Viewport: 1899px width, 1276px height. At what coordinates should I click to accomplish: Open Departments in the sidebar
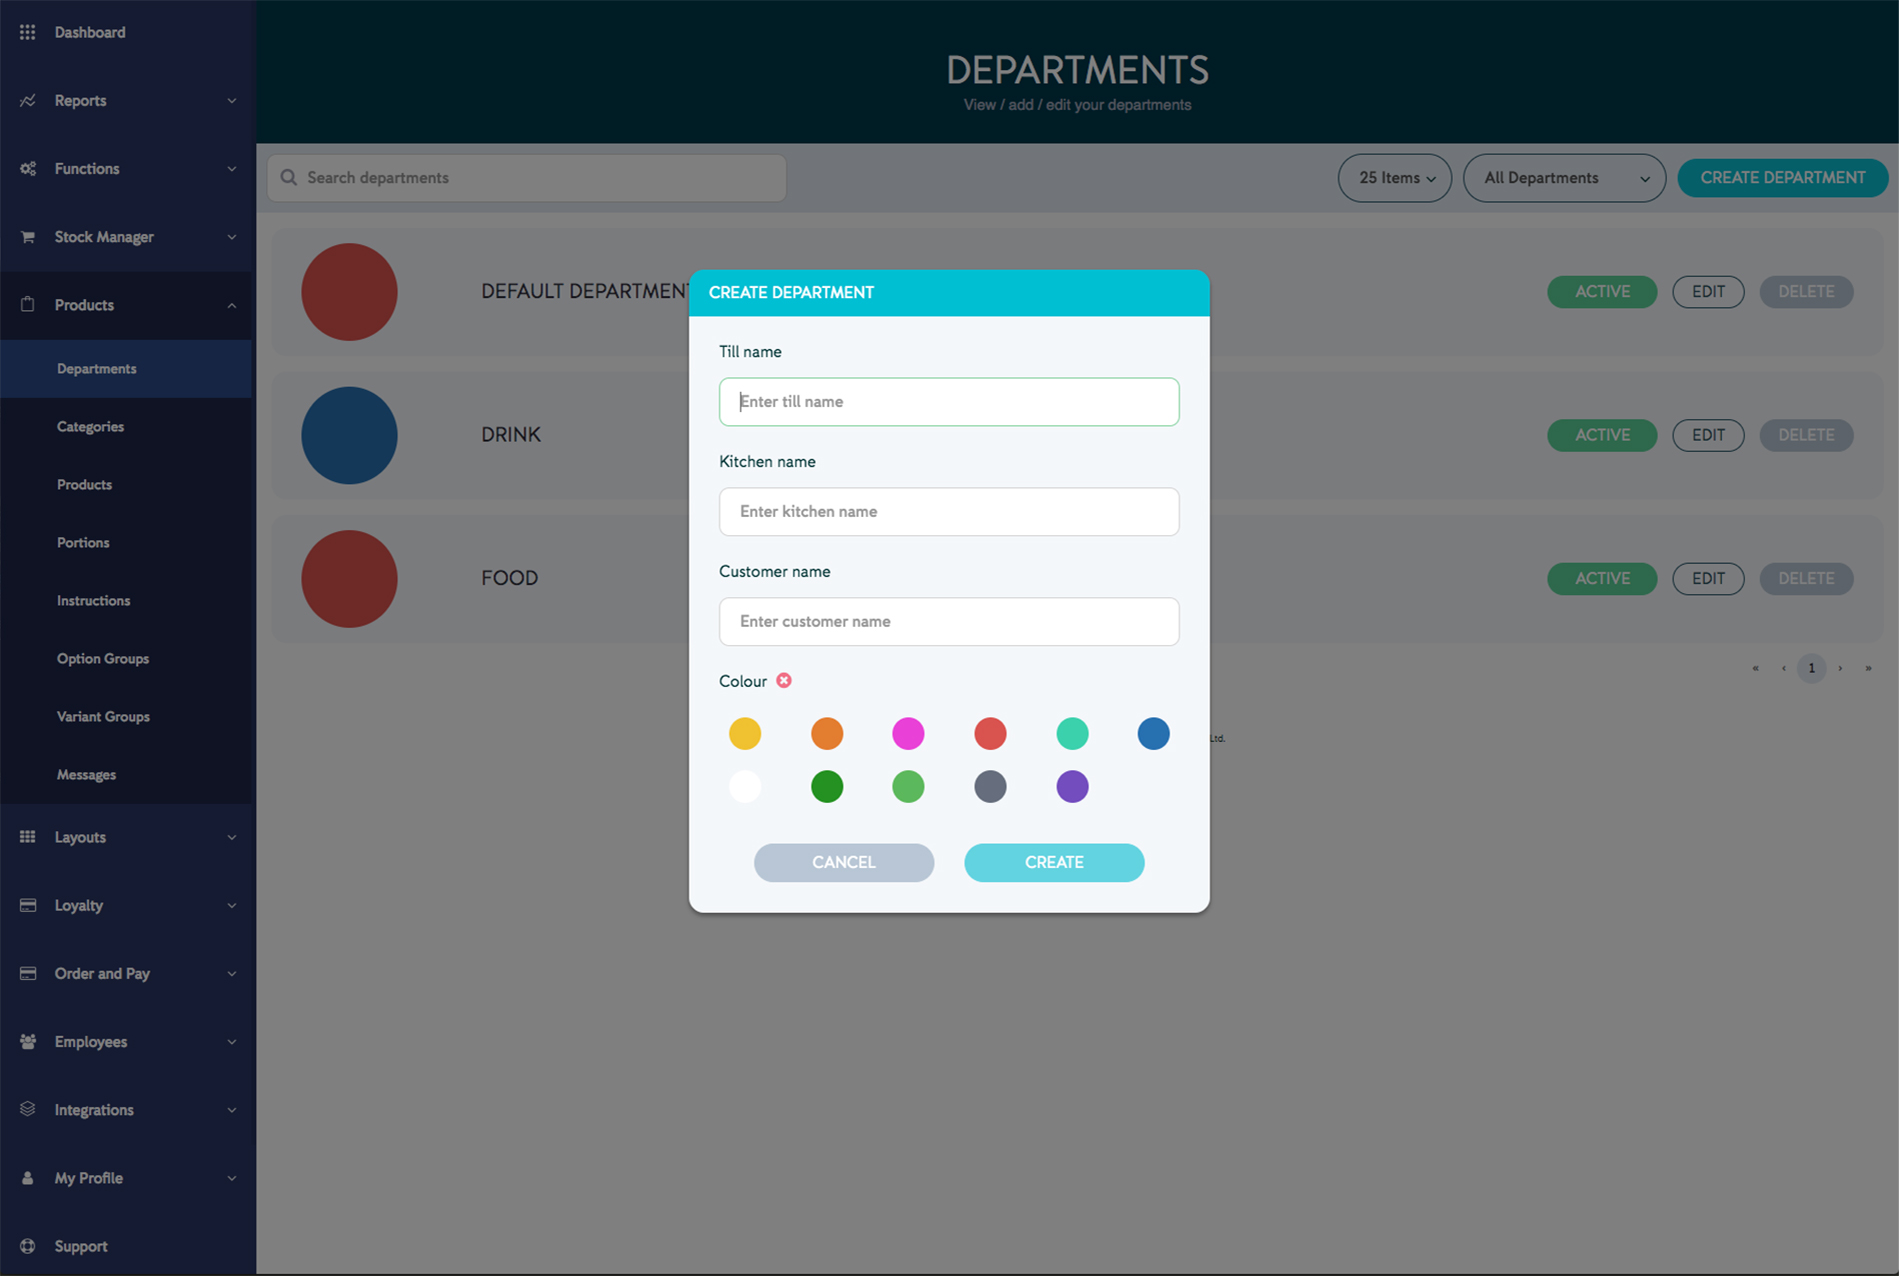pyautogui.click(x=126, y=369)
